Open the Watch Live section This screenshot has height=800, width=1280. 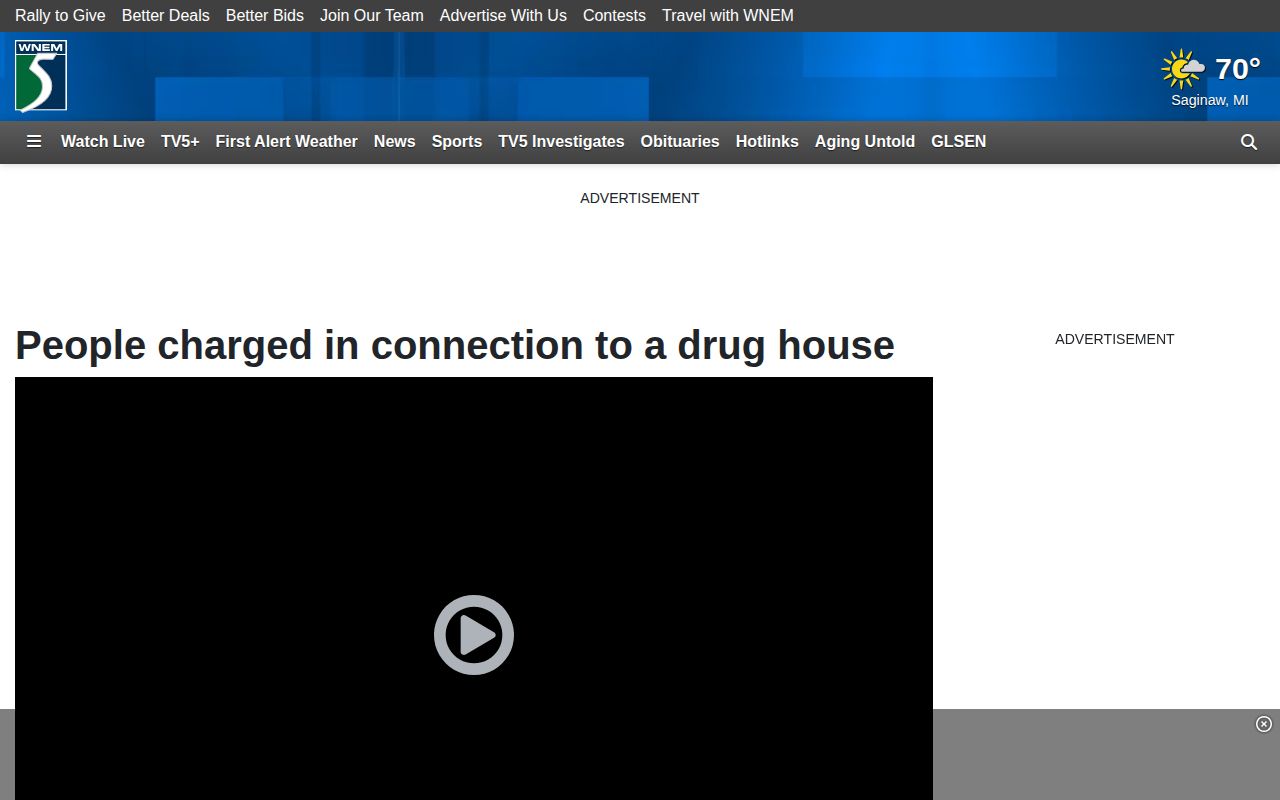point(103,142)
